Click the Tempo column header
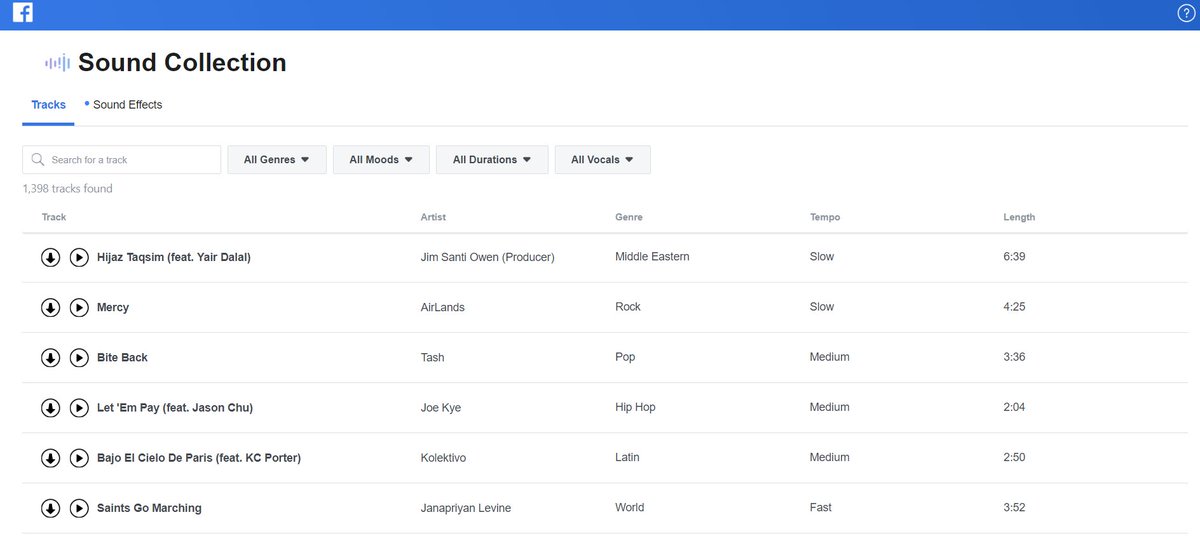The width and height of the screenshot is (1200, 557). pos(825,217)
